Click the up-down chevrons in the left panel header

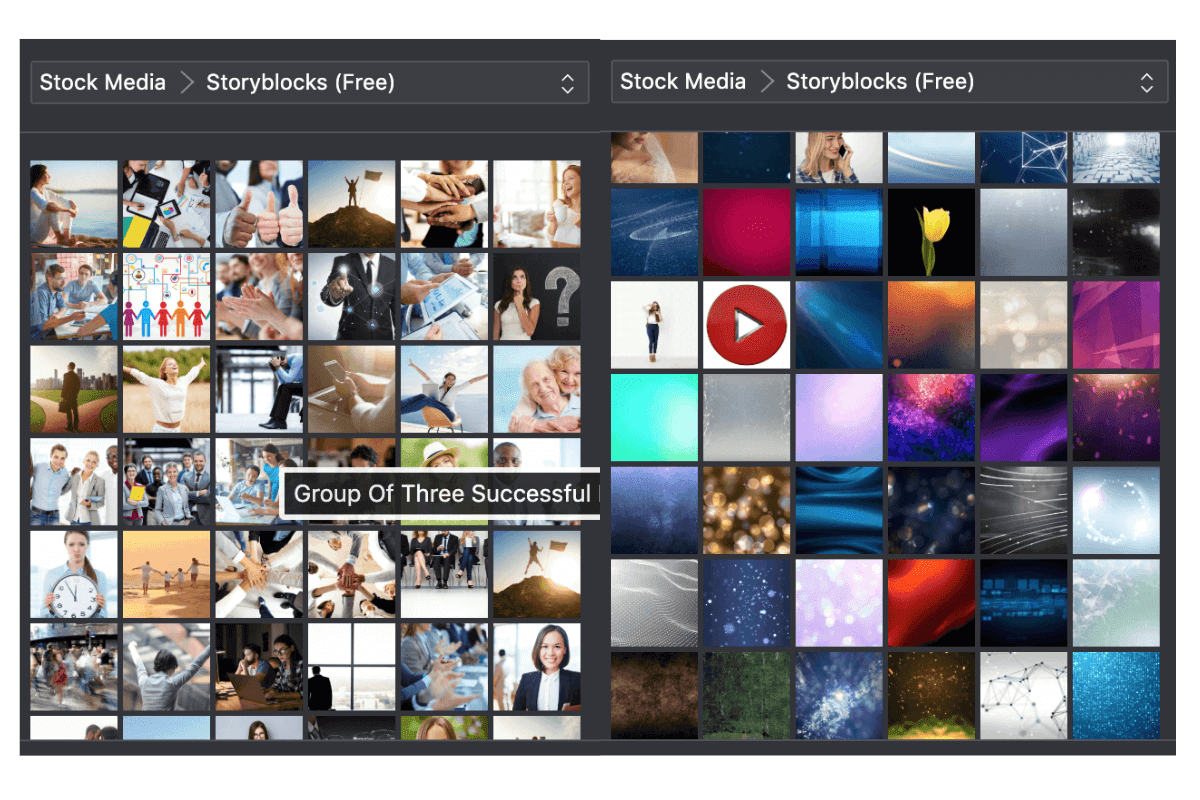pyautogui.click(x=567, y=83)
